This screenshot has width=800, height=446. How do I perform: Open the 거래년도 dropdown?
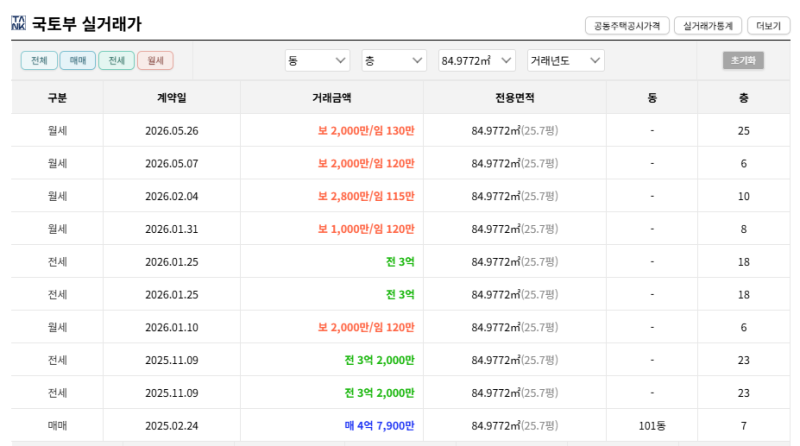(565, 61)
